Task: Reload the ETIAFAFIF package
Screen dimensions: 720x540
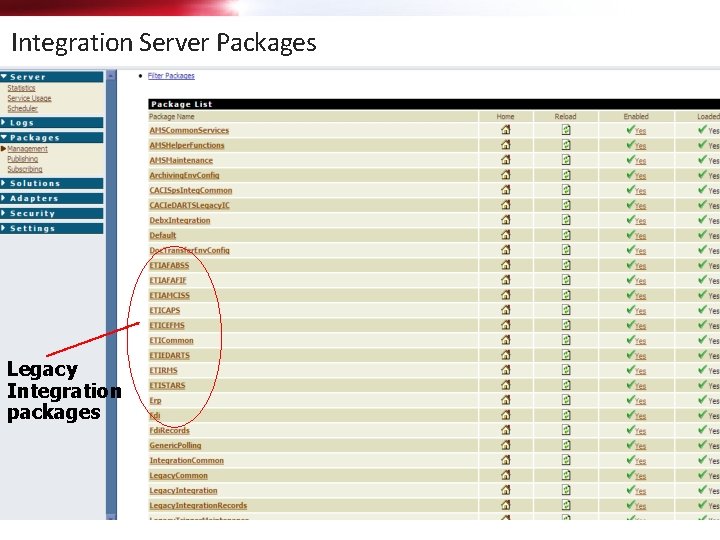Action: coord(566,280)
